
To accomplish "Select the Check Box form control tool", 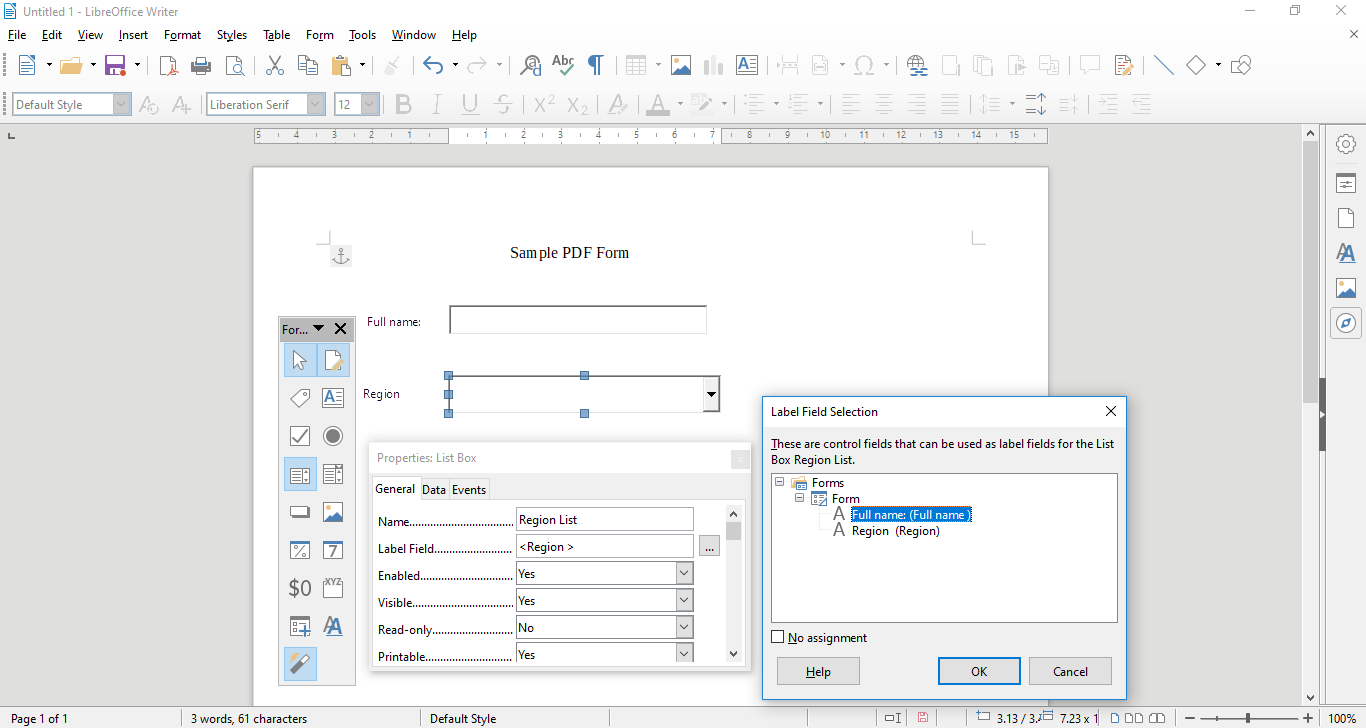I will 299,436.
